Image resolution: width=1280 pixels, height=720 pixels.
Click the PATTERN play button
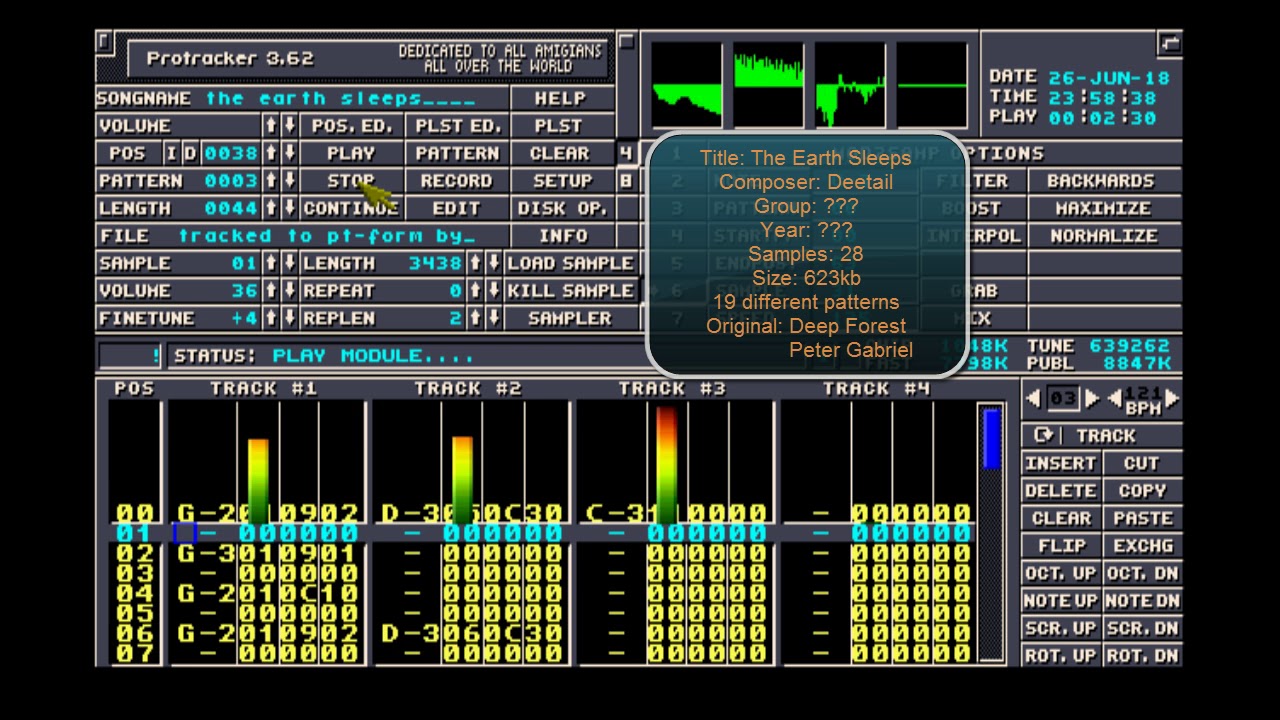click(x=456, y=154)
